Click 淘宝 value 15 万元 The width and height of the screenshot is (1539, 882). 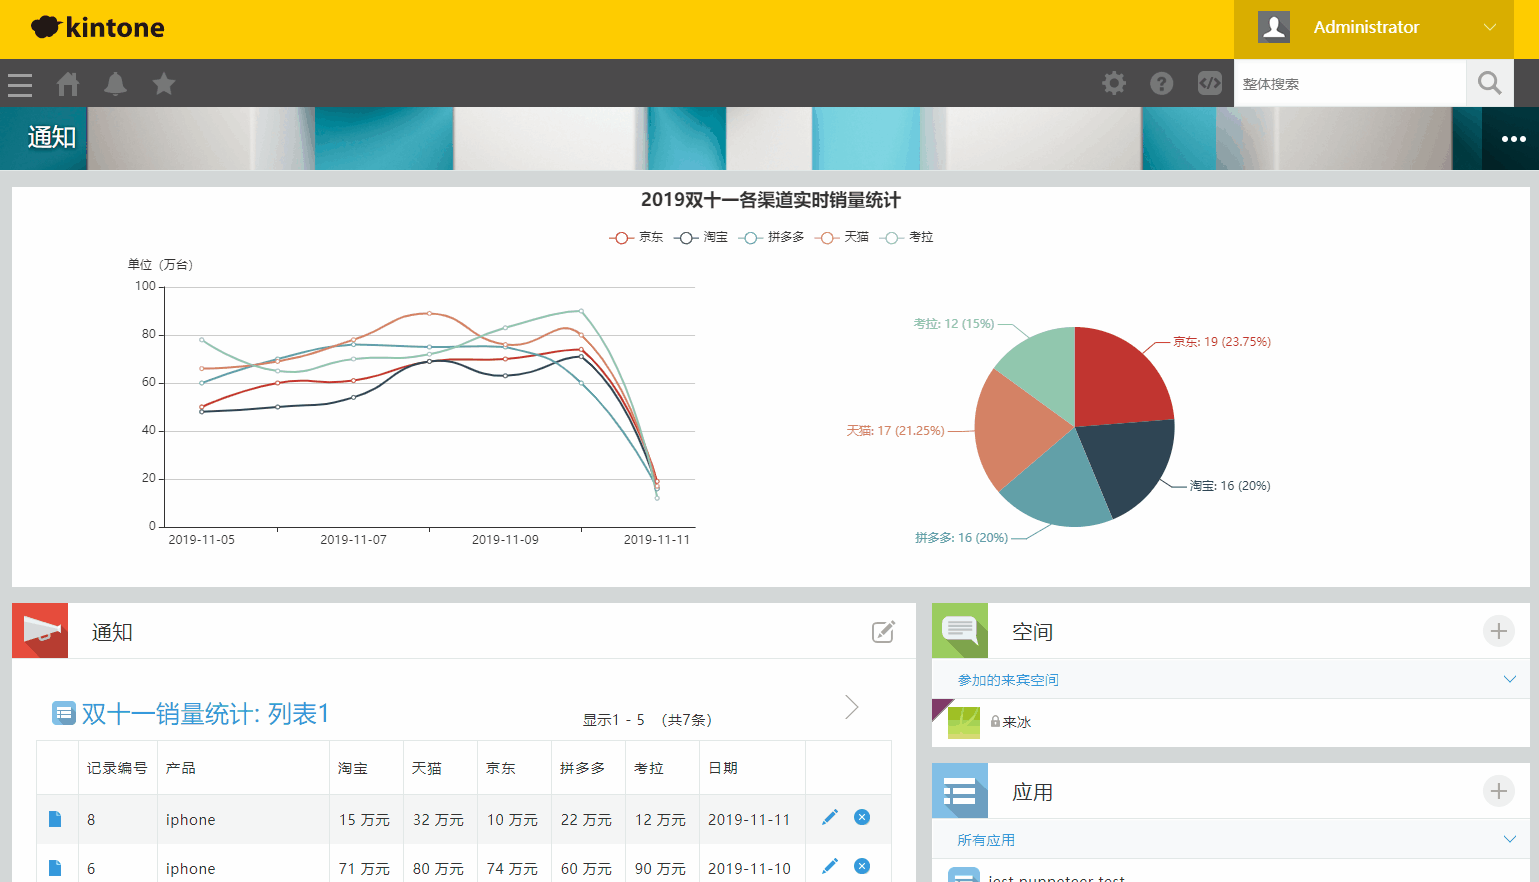point(364,820)
